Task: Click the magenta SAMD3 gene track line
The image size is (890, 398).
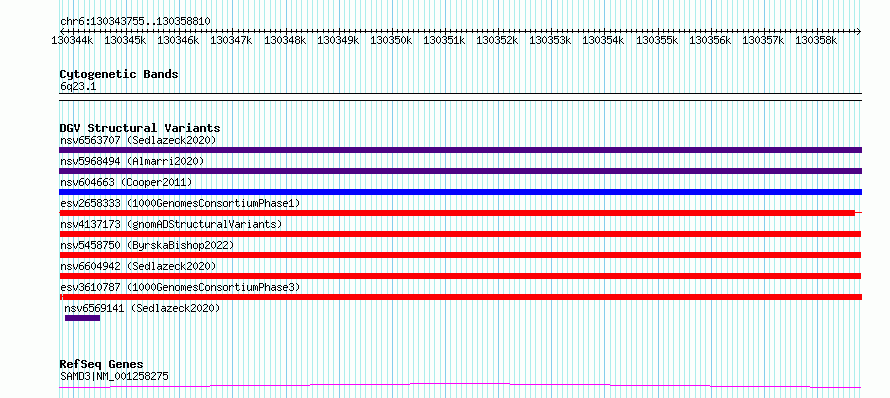Action: click(460, 386)
